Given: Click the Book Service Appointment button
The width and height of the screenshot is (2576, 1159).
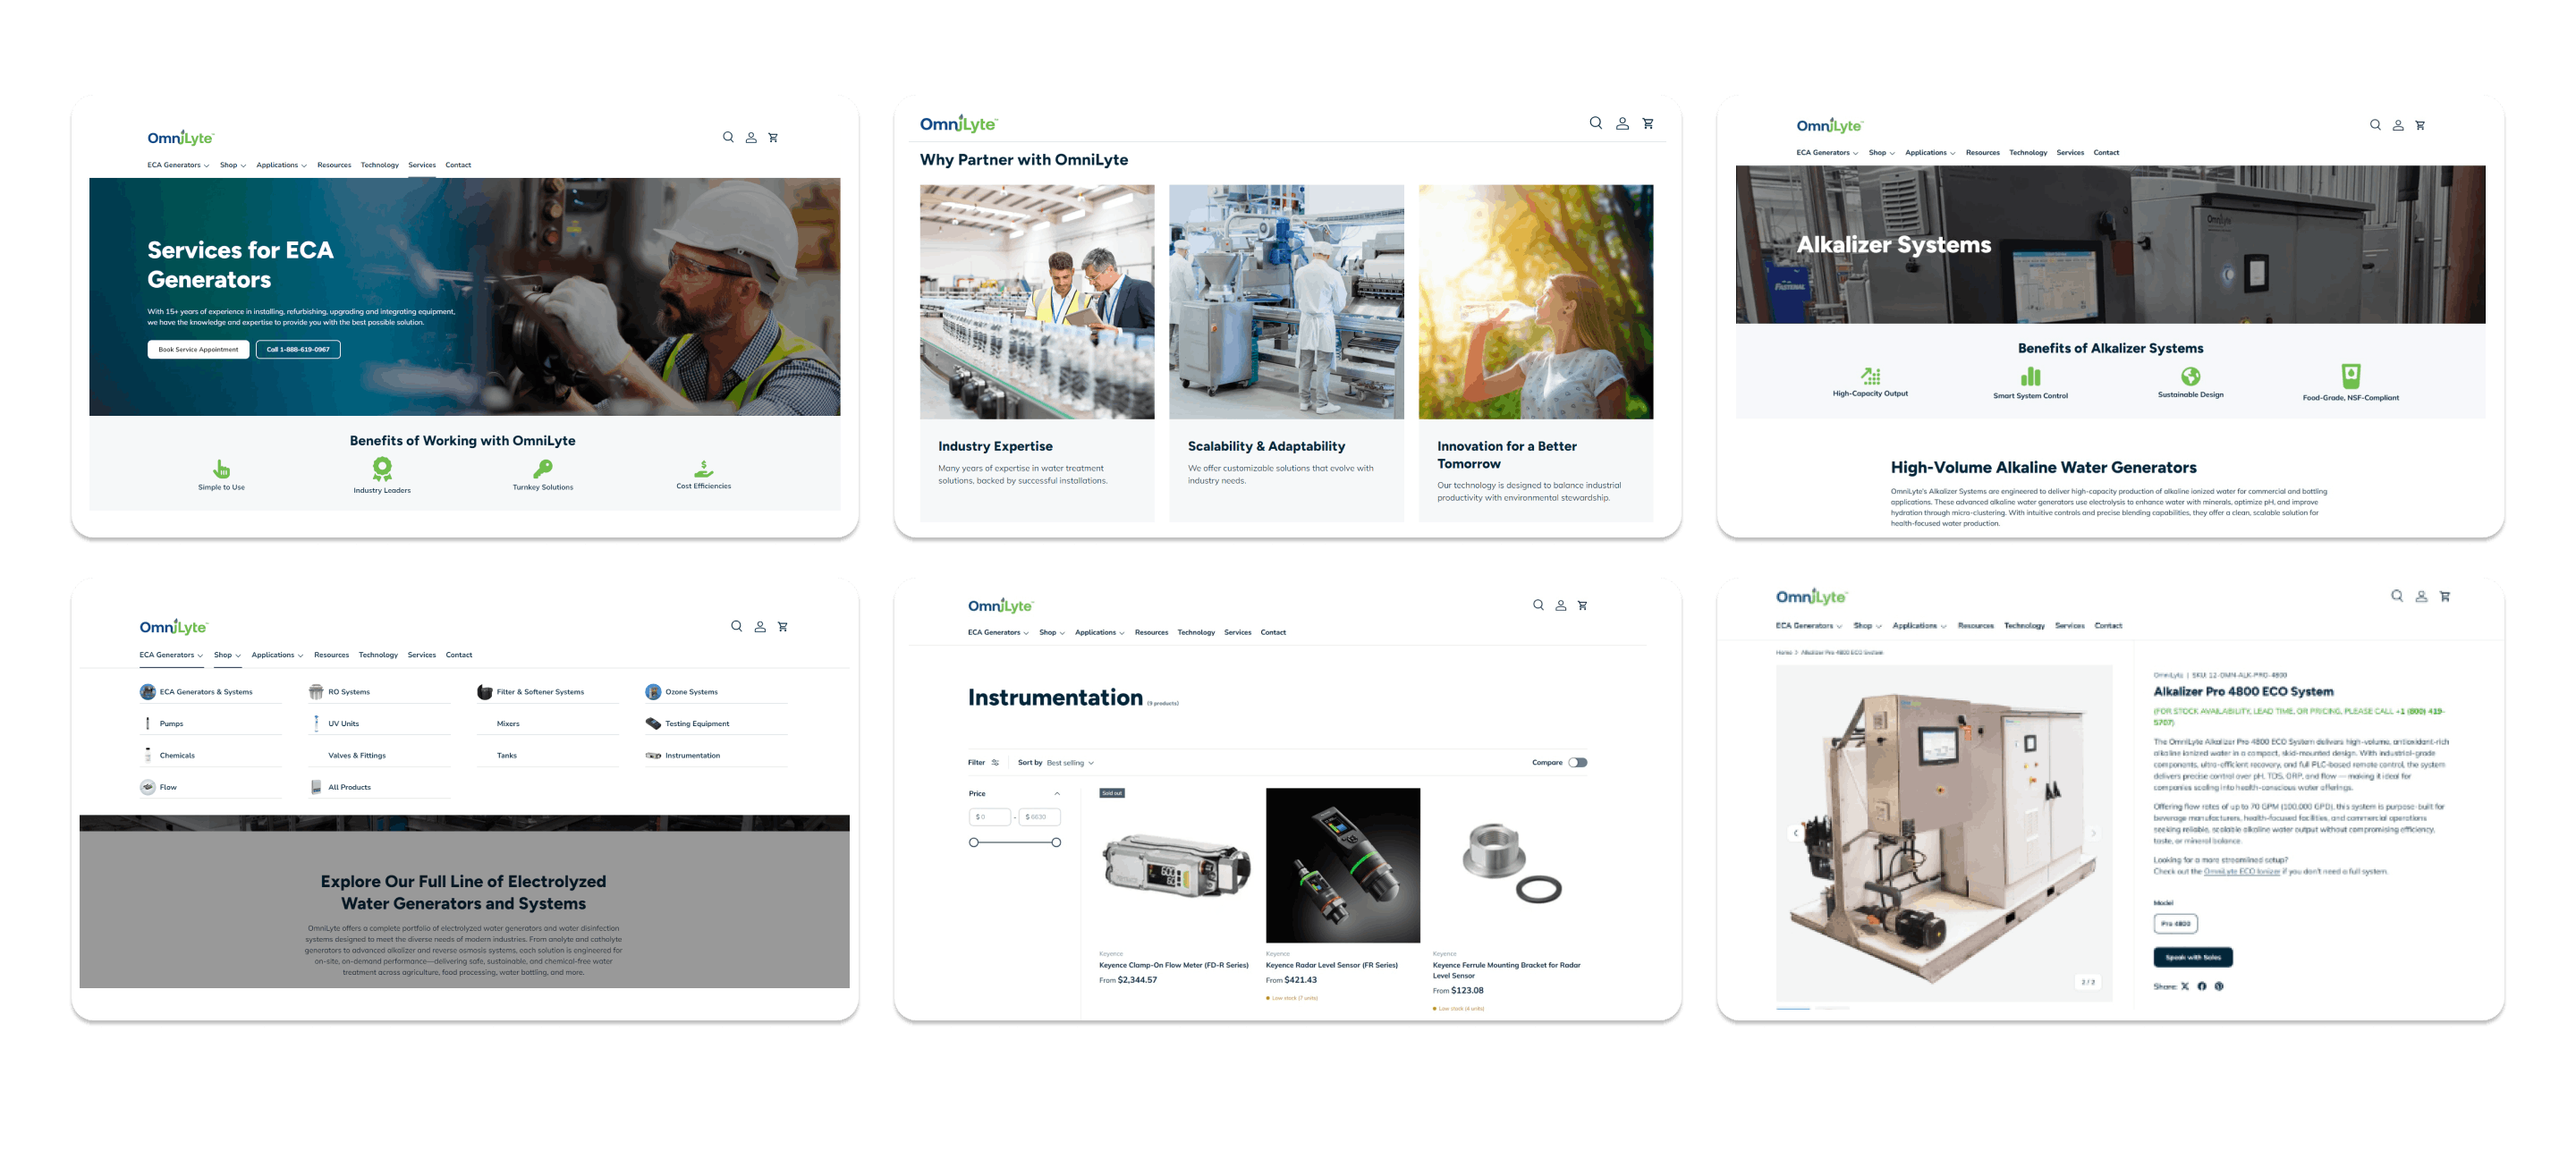Looking at the screenshot, I should point(198,350).
